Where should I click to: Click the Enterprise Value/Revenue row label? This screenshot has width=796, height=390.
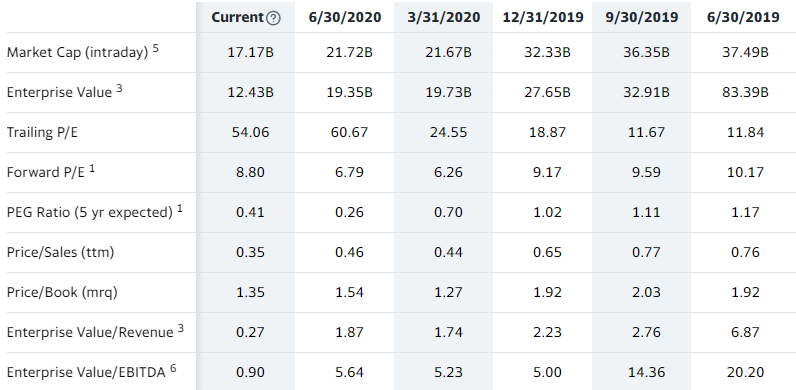coord(90,332)
